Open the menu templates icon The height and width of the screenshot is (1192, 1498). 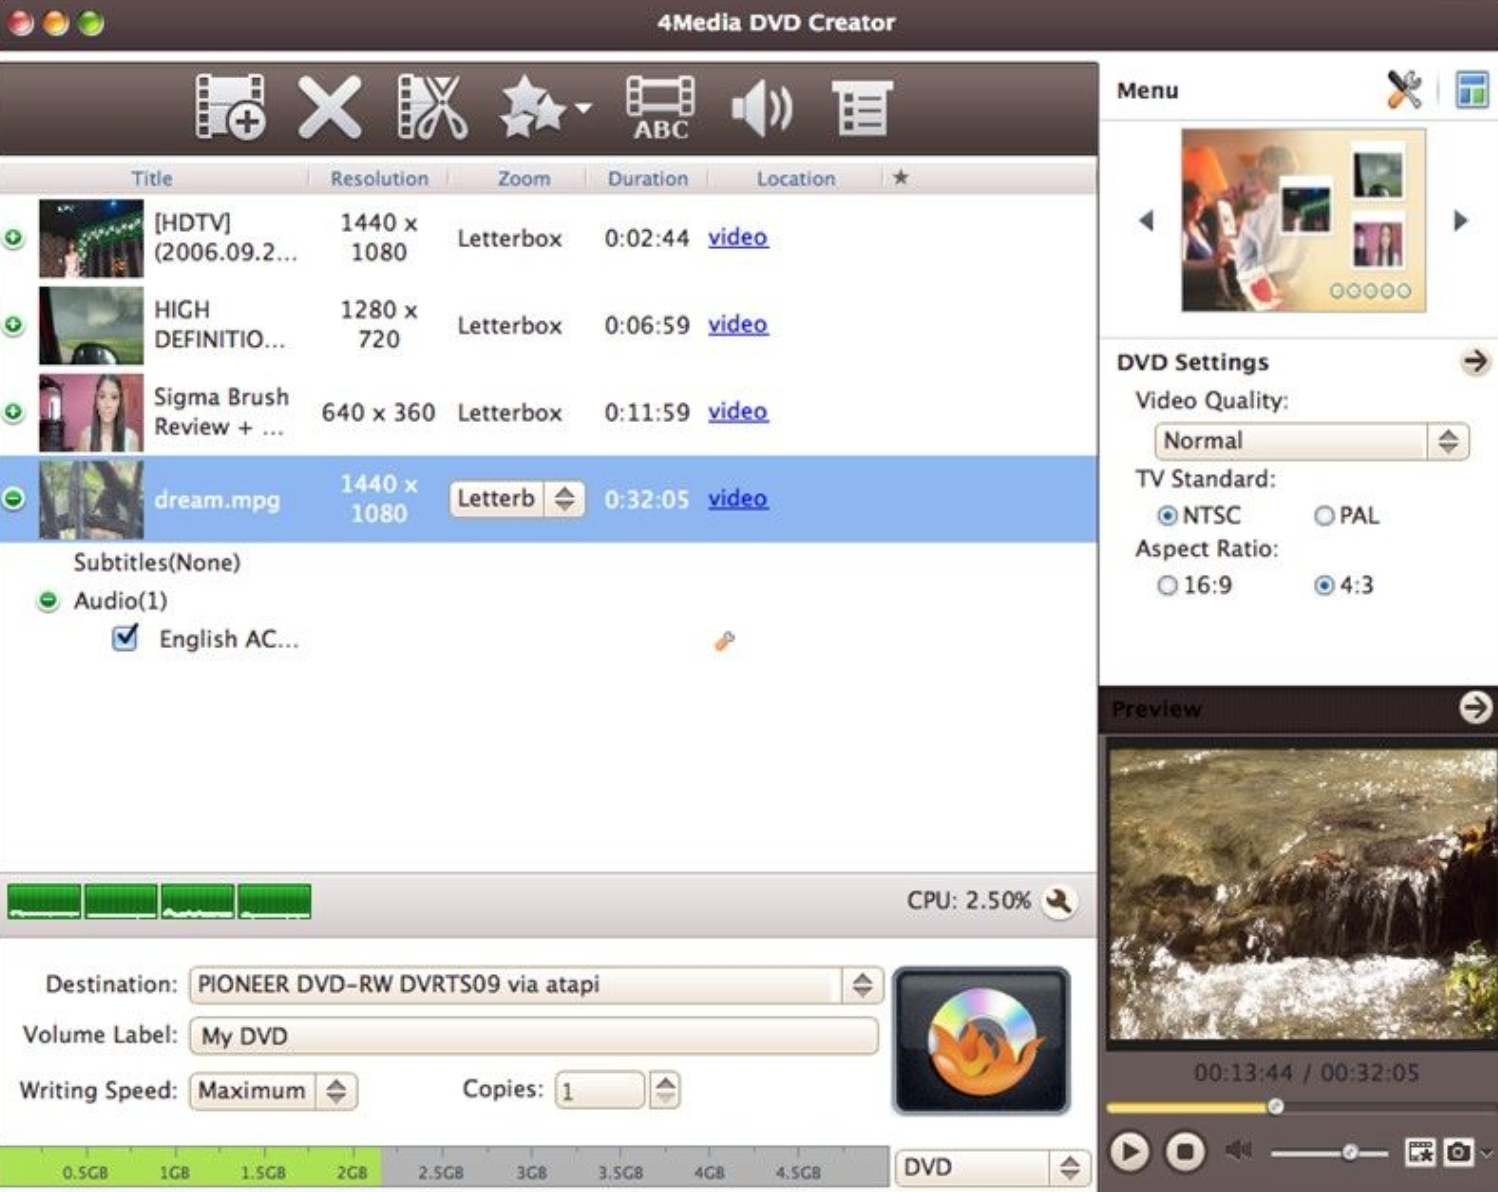(1472, 90)
